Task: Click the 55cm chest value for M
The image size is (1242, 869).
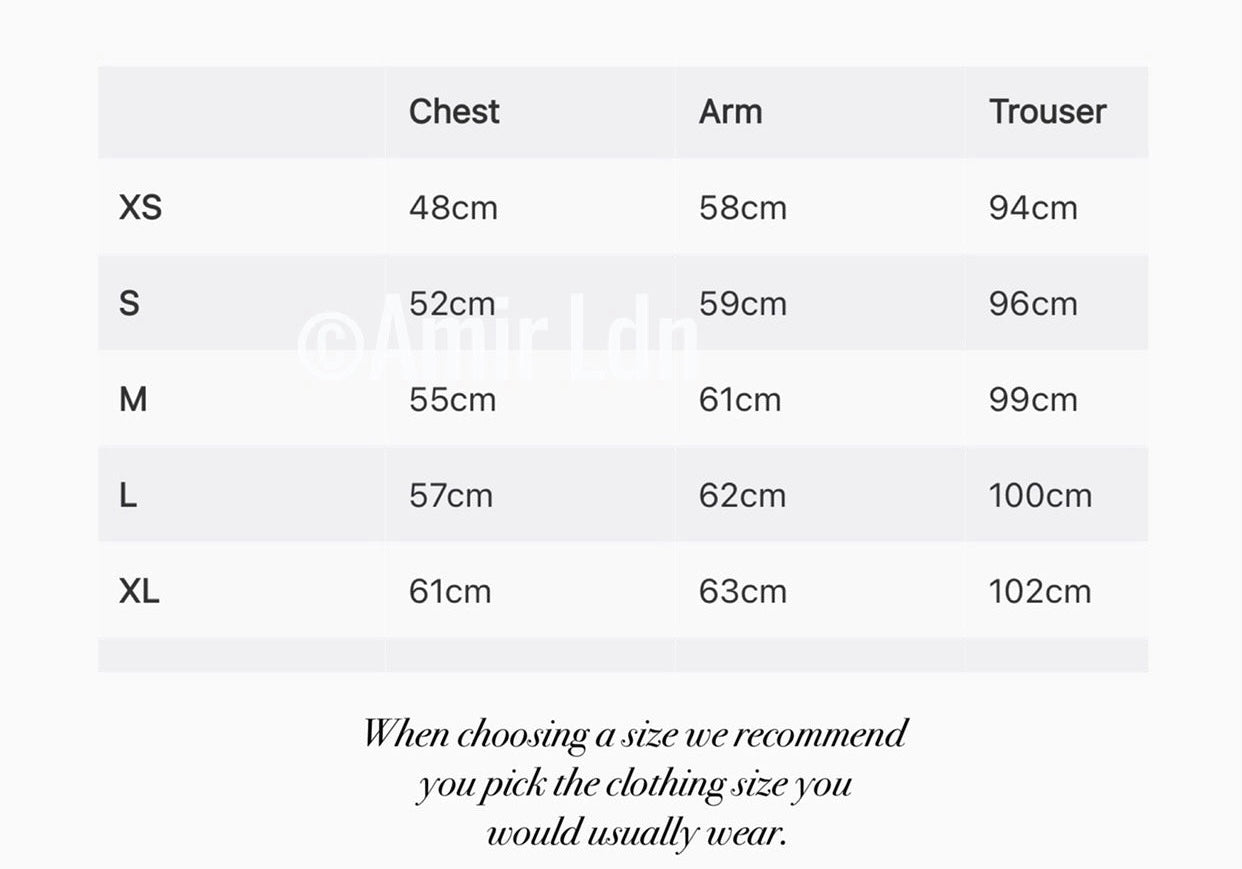Action: pos(453,399)
